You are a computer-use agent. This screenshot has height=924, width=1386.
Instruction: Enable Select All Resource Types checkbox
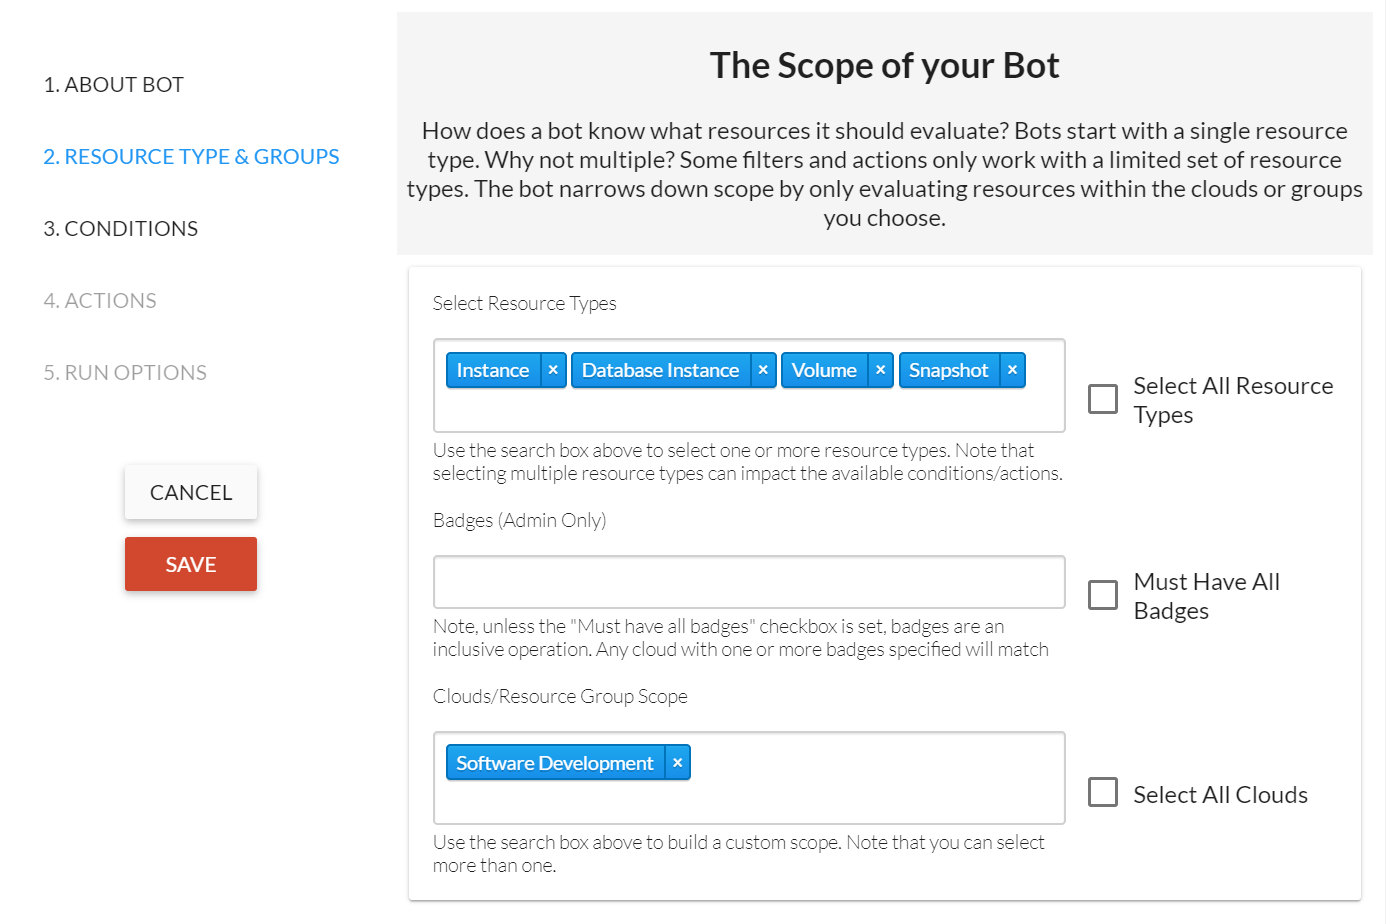1103,399
